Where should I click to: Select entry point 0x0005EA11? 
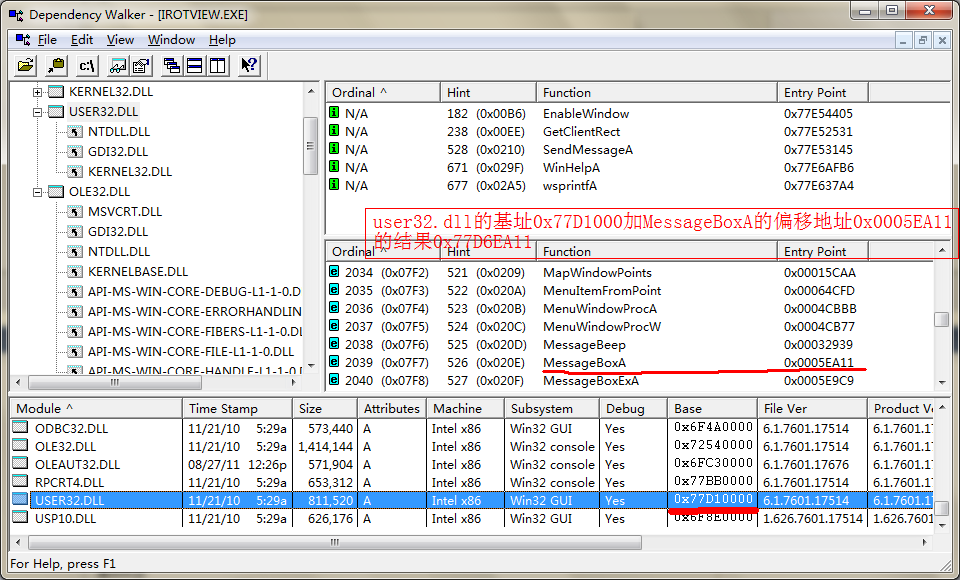tap(819, 363)
